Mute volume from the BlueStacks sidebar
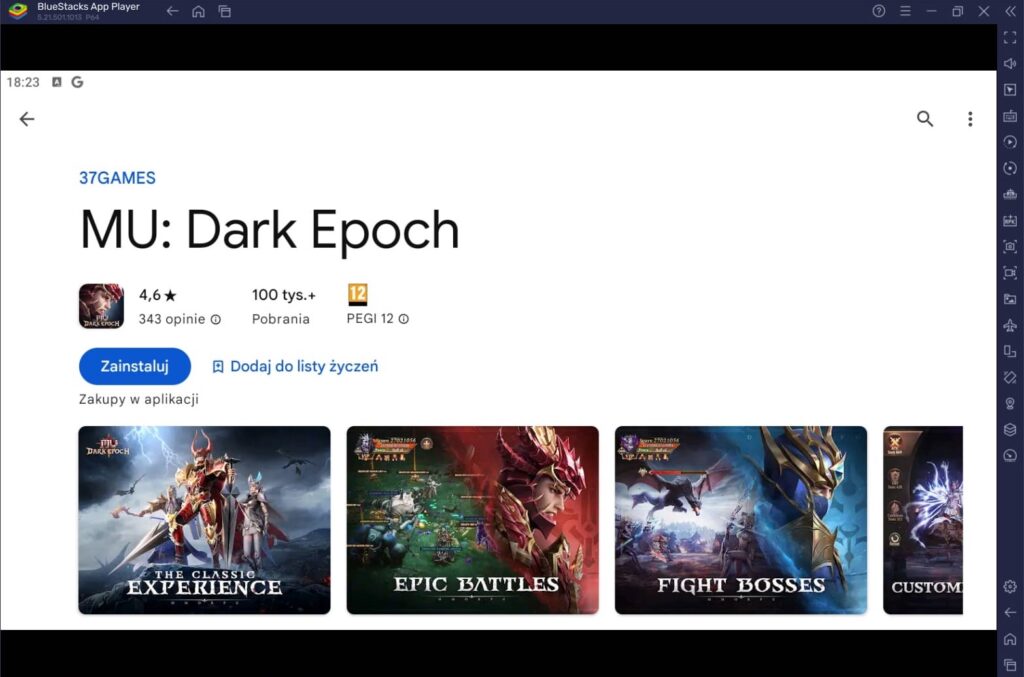This screenshot has height=677, width=1024. click(1010, 63)
